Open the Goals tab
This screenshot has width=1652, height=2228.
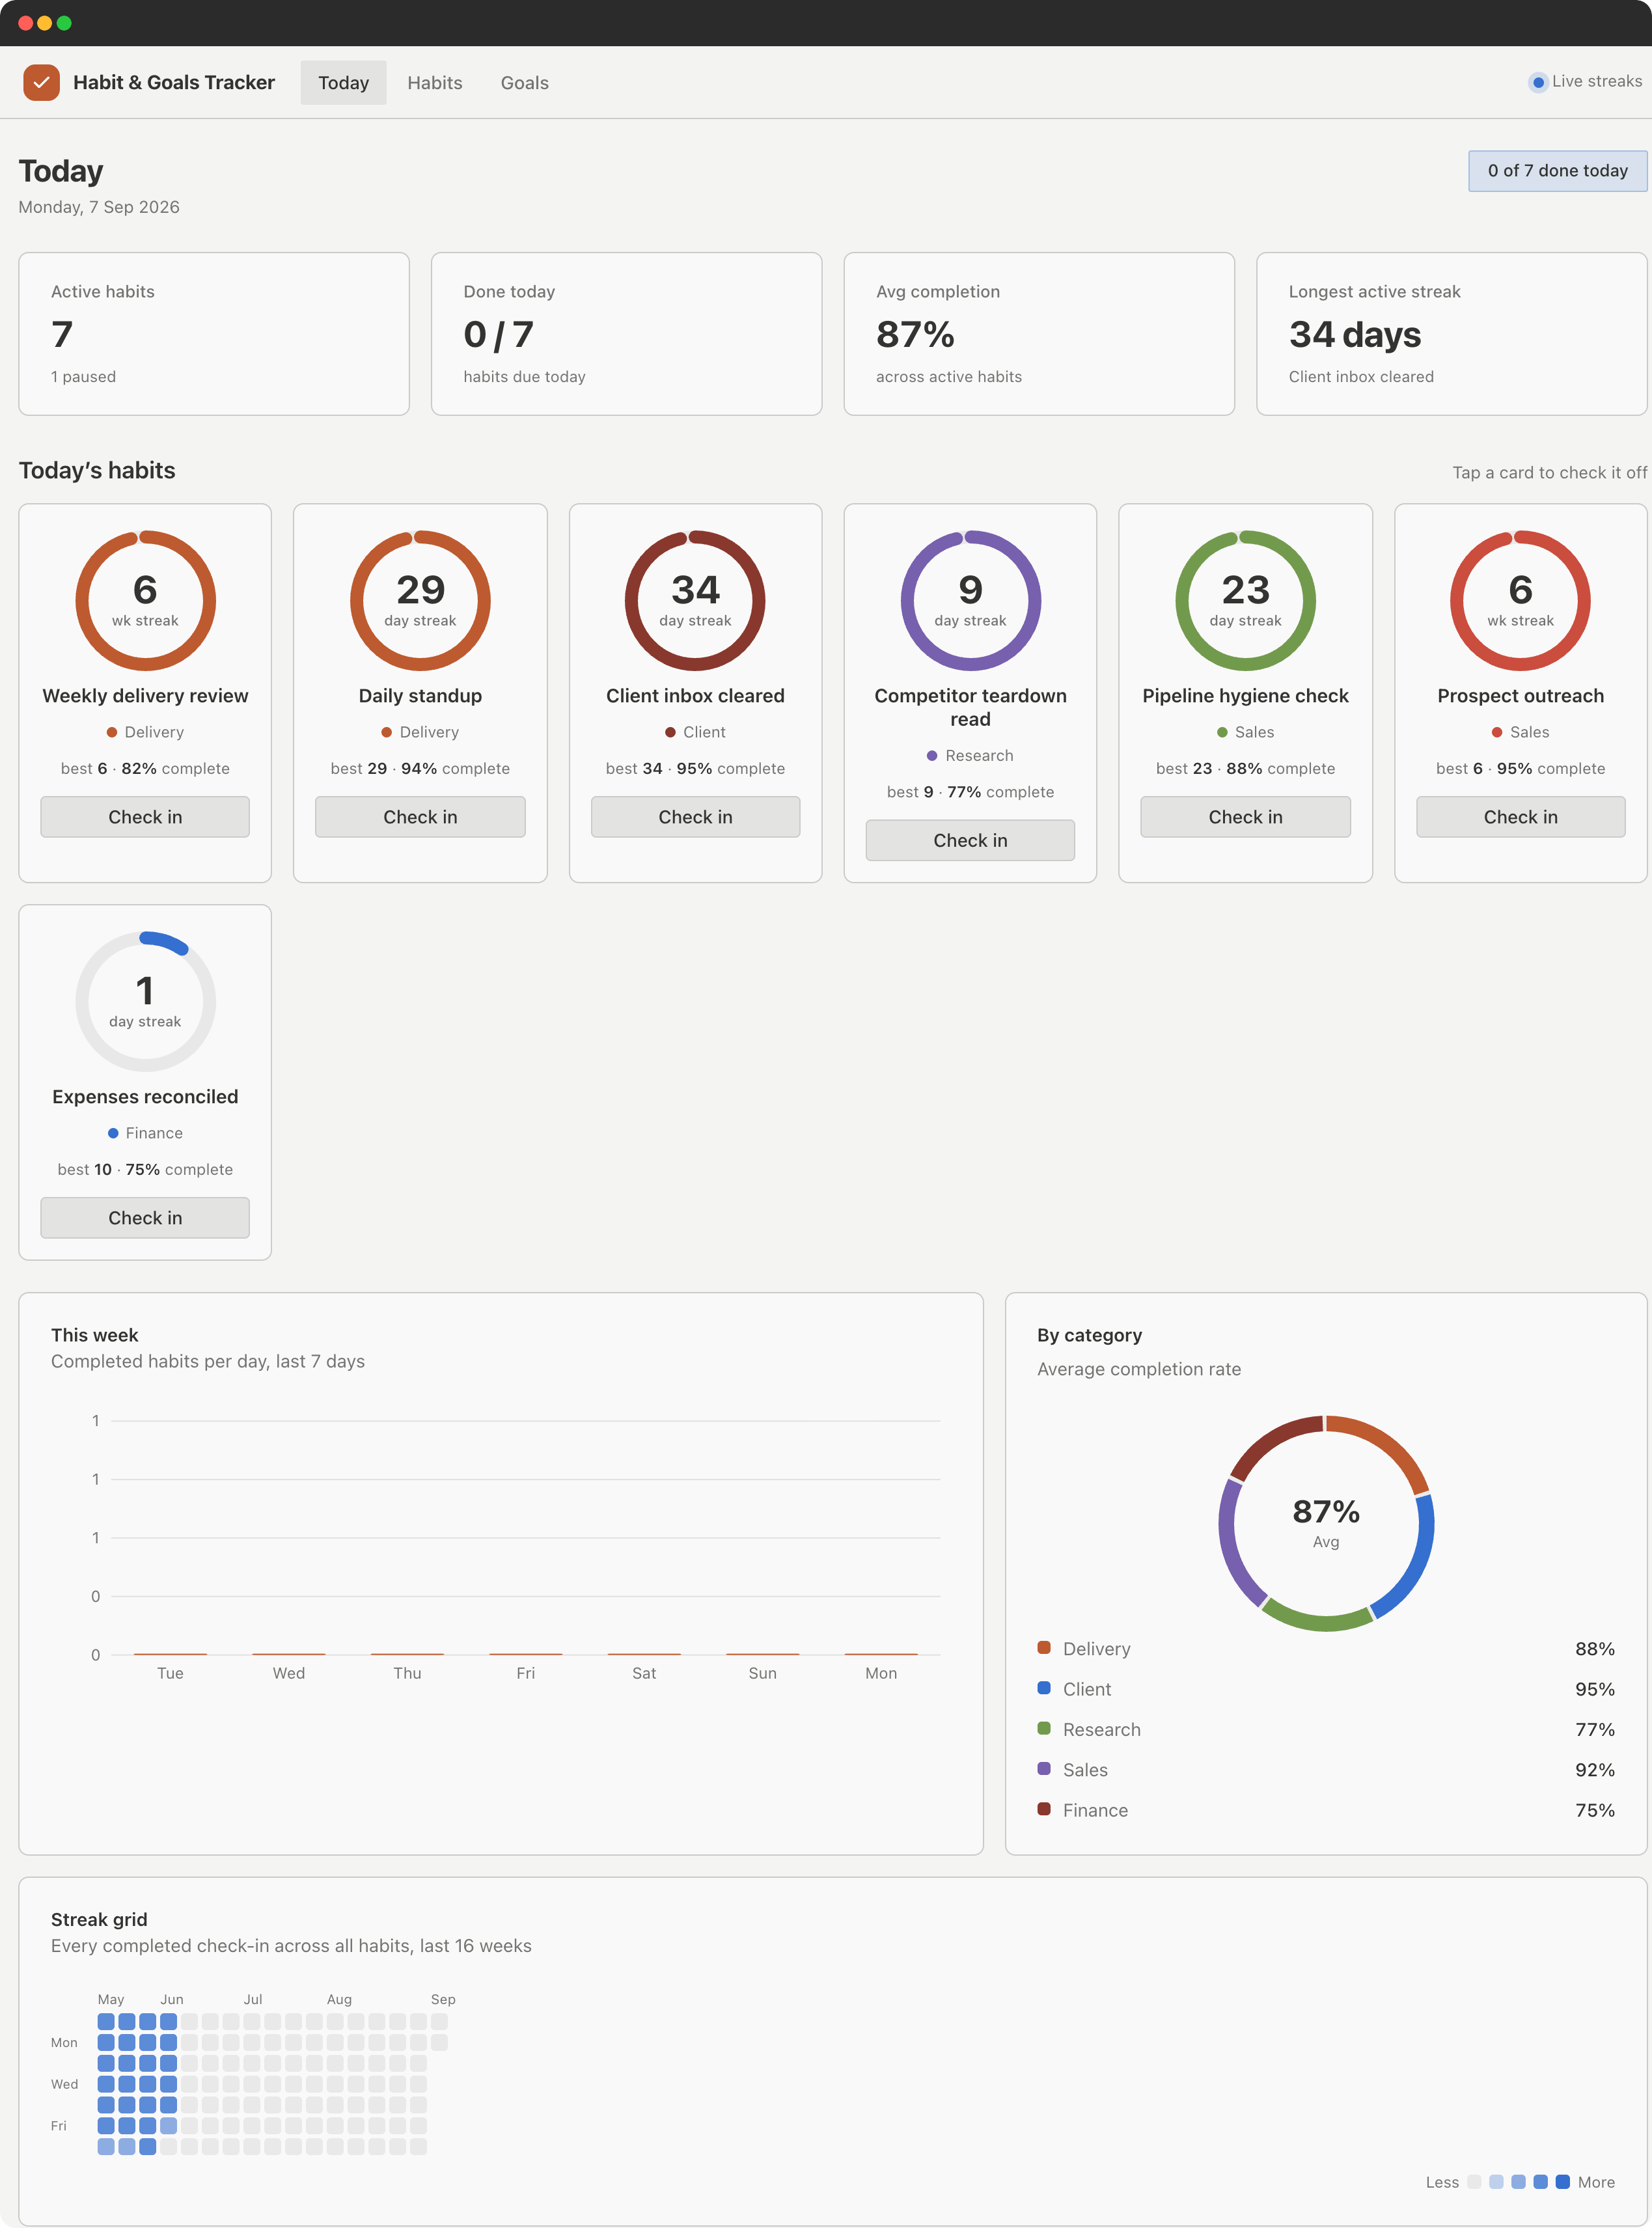point(525,82)
